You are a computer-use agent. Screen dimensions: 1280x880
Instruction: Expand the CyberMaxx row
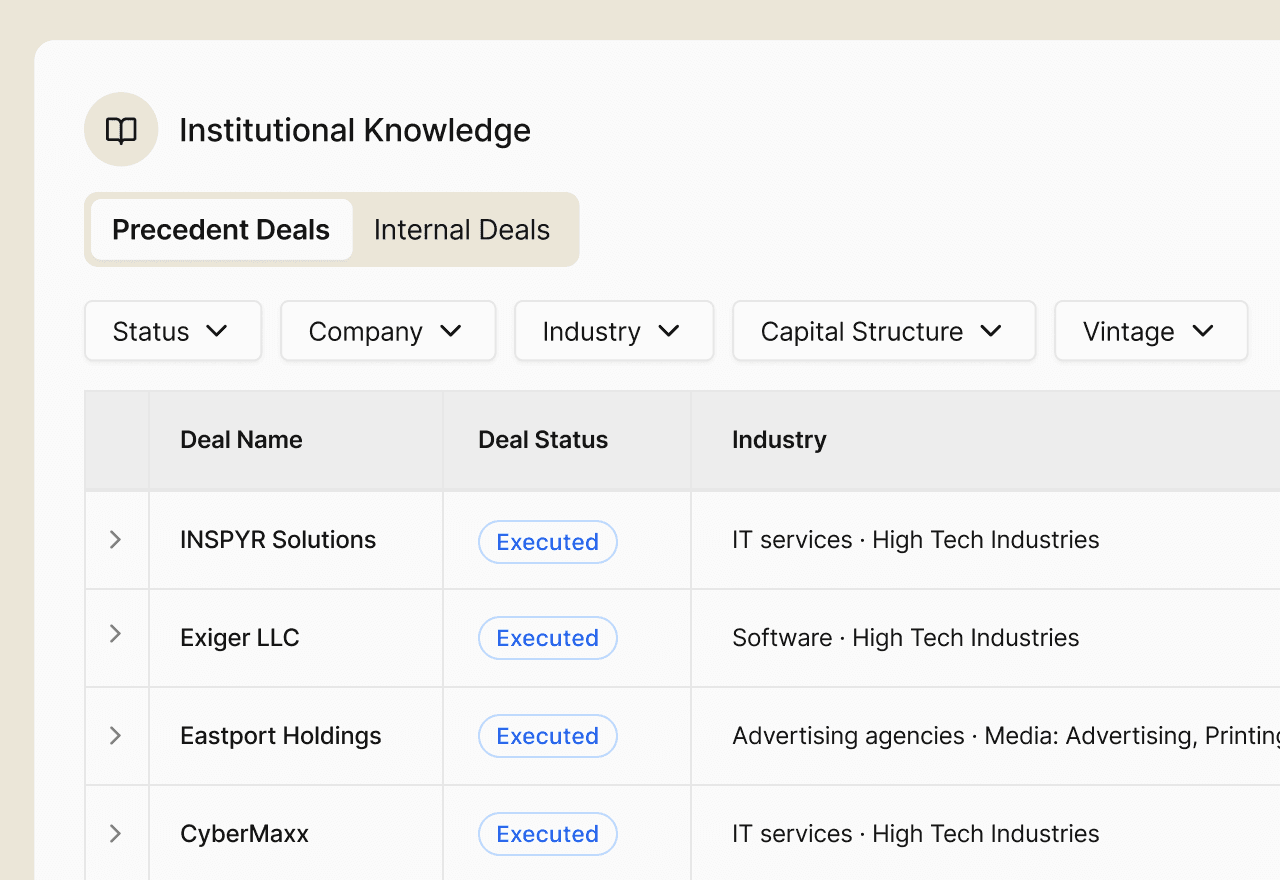[115, 834]
